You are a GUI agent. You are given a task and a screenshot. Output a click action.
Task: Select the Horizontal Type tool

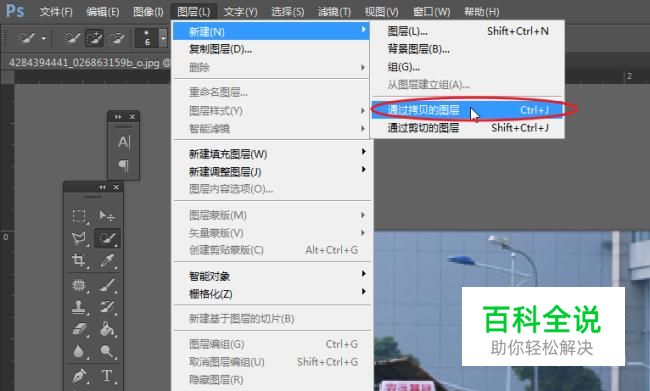pos(107,376)
